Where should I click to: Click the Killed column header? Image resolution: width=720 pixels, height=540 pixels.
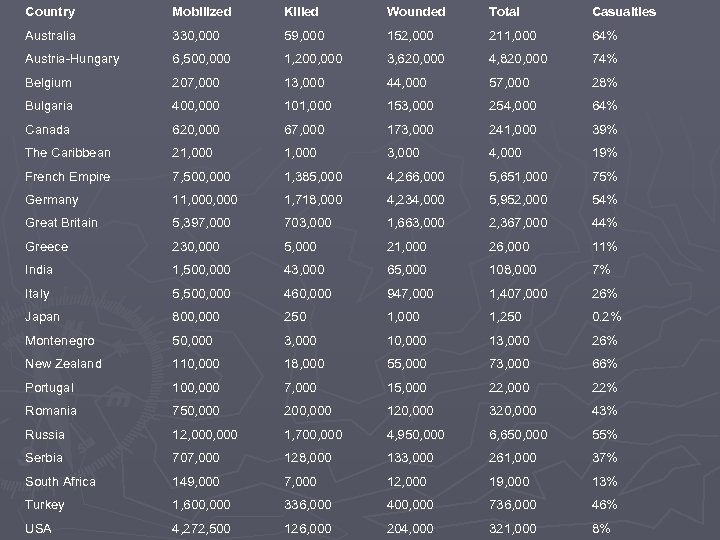point(301,12)
